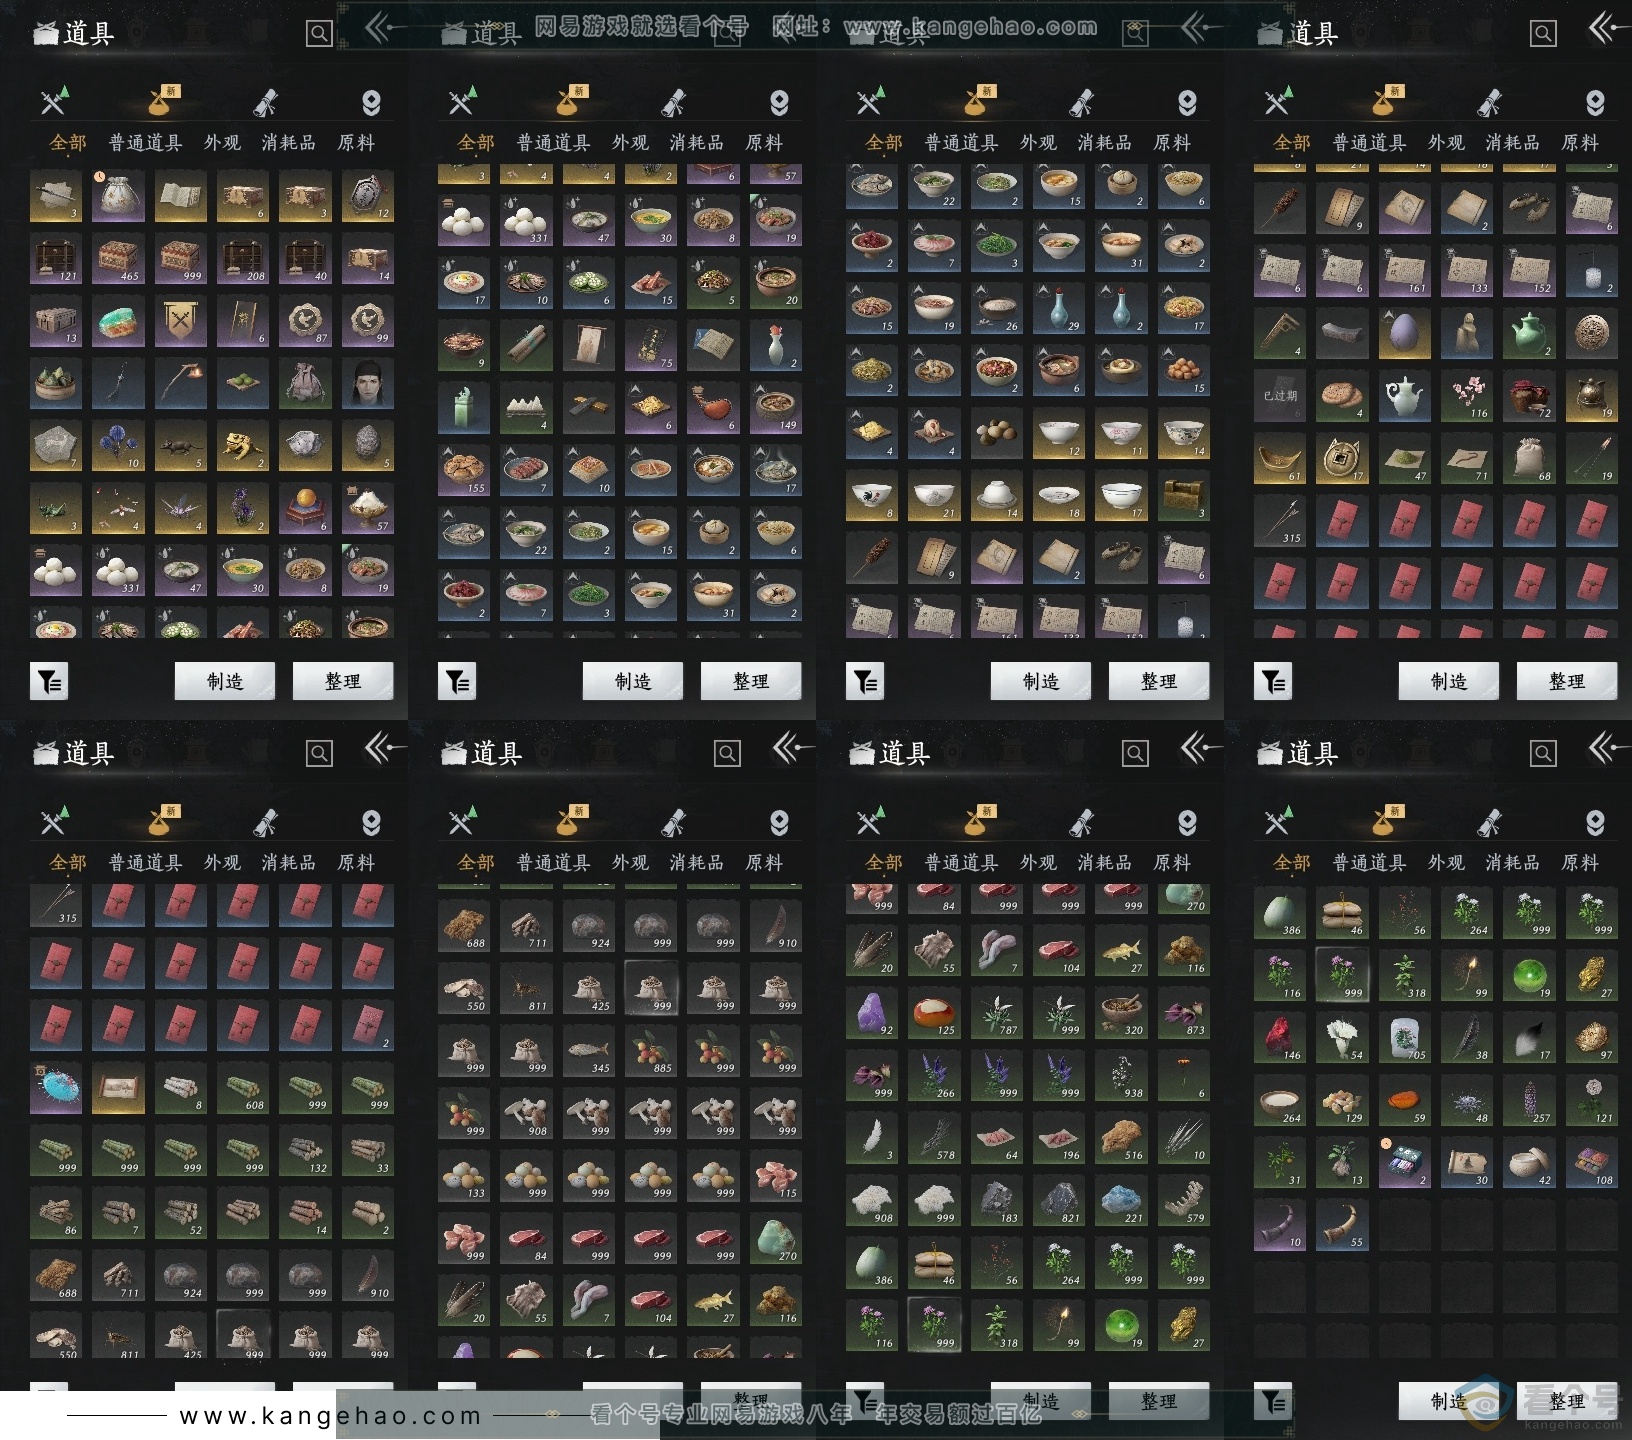The height and width of the screenshot is (1440, 1632).
Task: Pick the jade gemstone next to the crossed-swords banner
Action: (118, 322)
